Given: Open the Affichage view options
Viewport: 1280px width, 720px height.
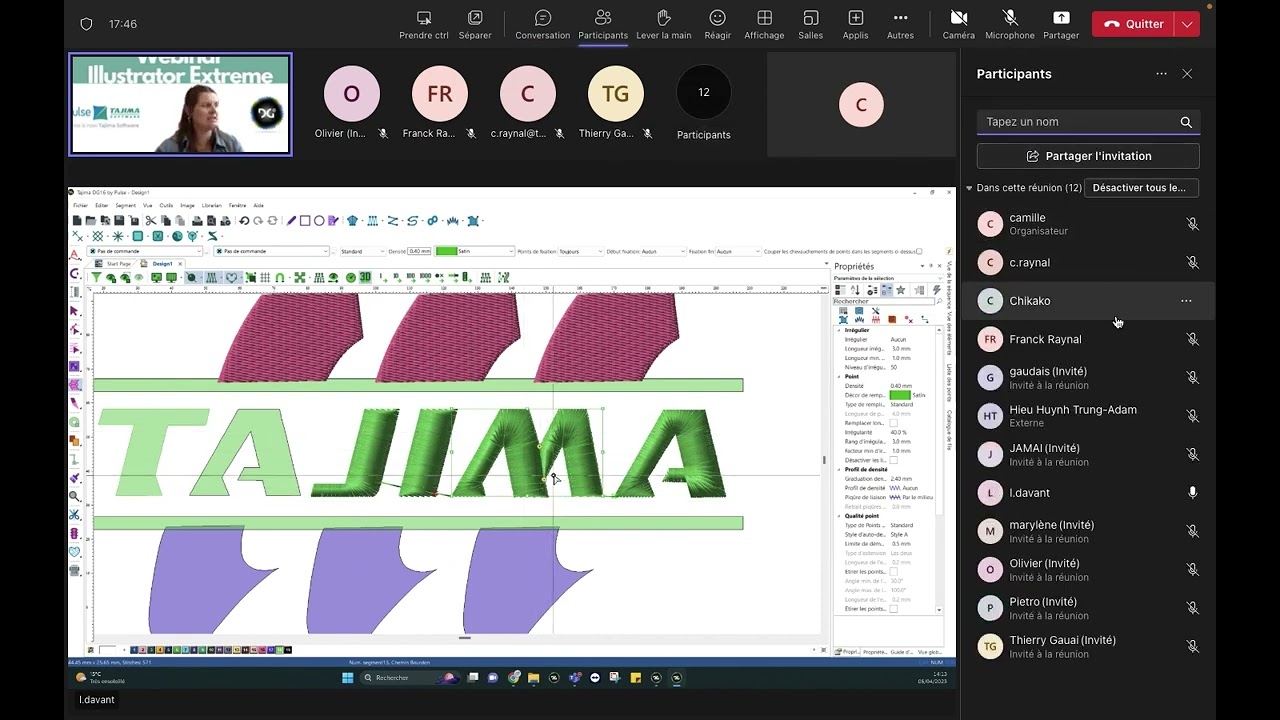Looking at the screenshot, I should [764, 24].
